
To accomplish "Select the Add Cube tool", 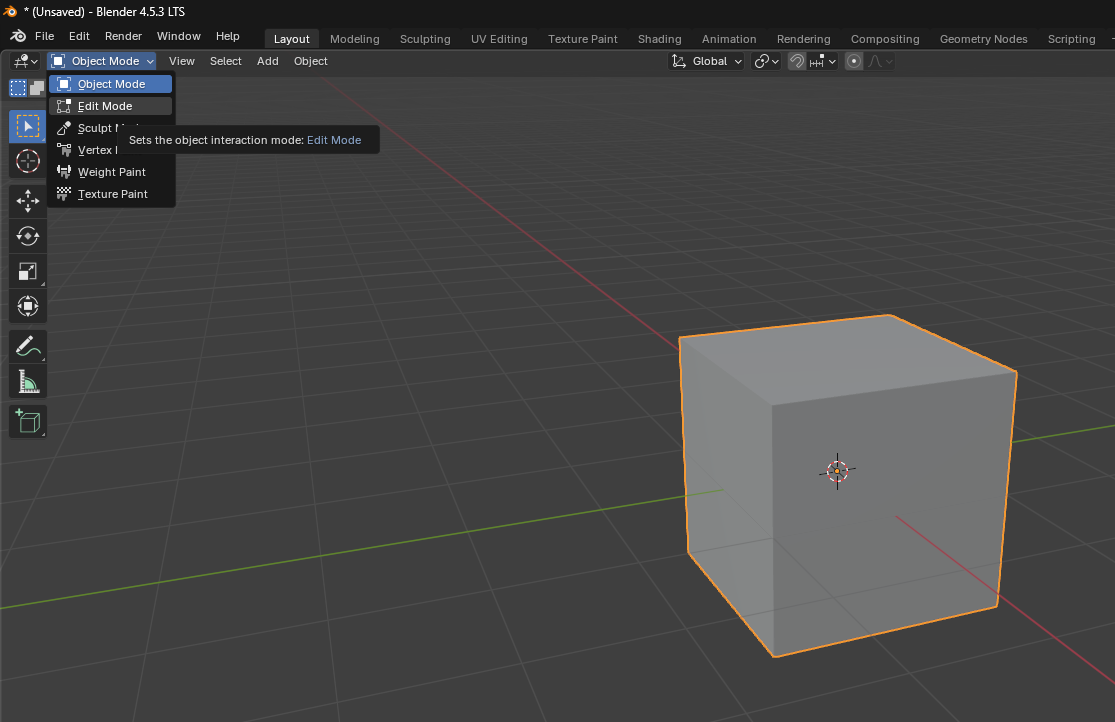I will coord(27,421).
